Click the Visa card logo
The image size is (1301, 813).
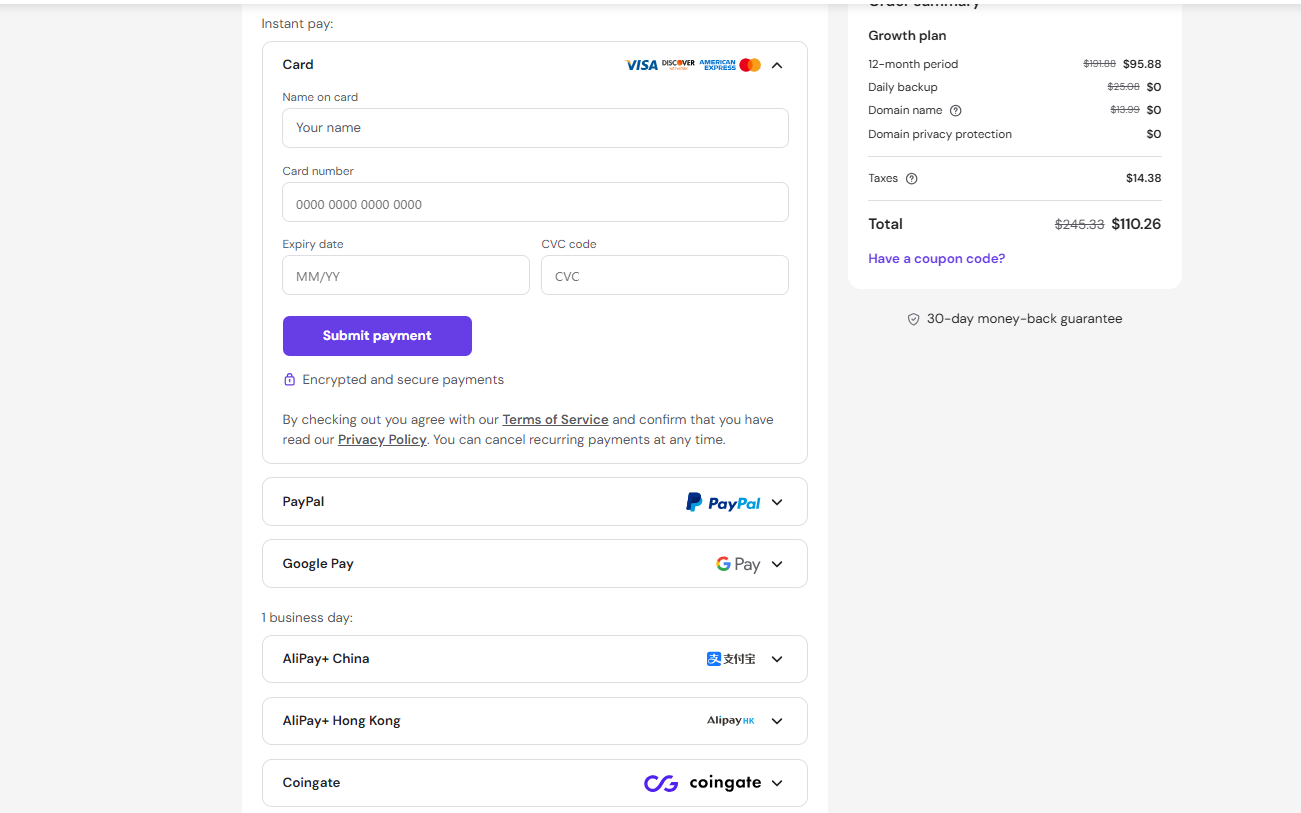tap(641, 65)
